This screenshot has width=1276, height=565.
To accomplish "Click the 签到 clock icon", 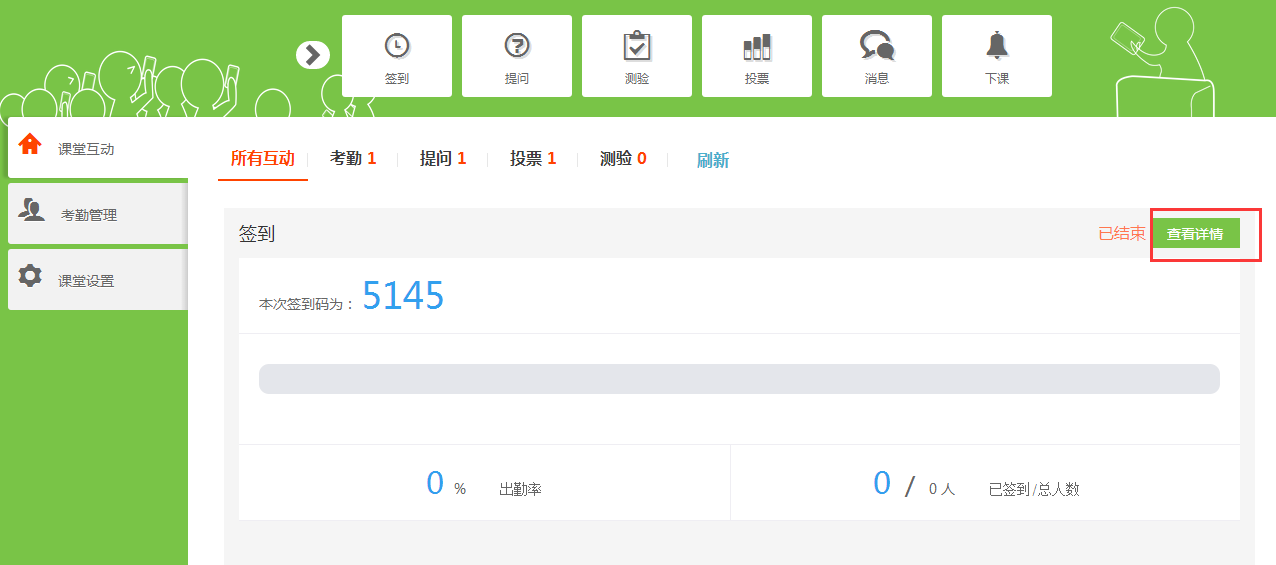I will (x=397, y=46).
